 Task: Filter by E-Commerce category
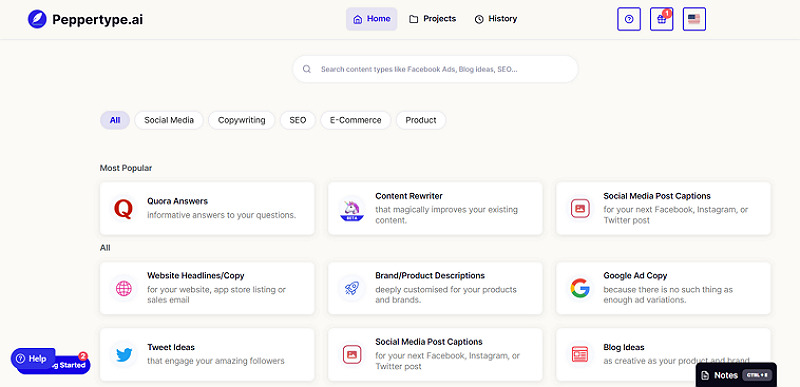tap(356, 120)
